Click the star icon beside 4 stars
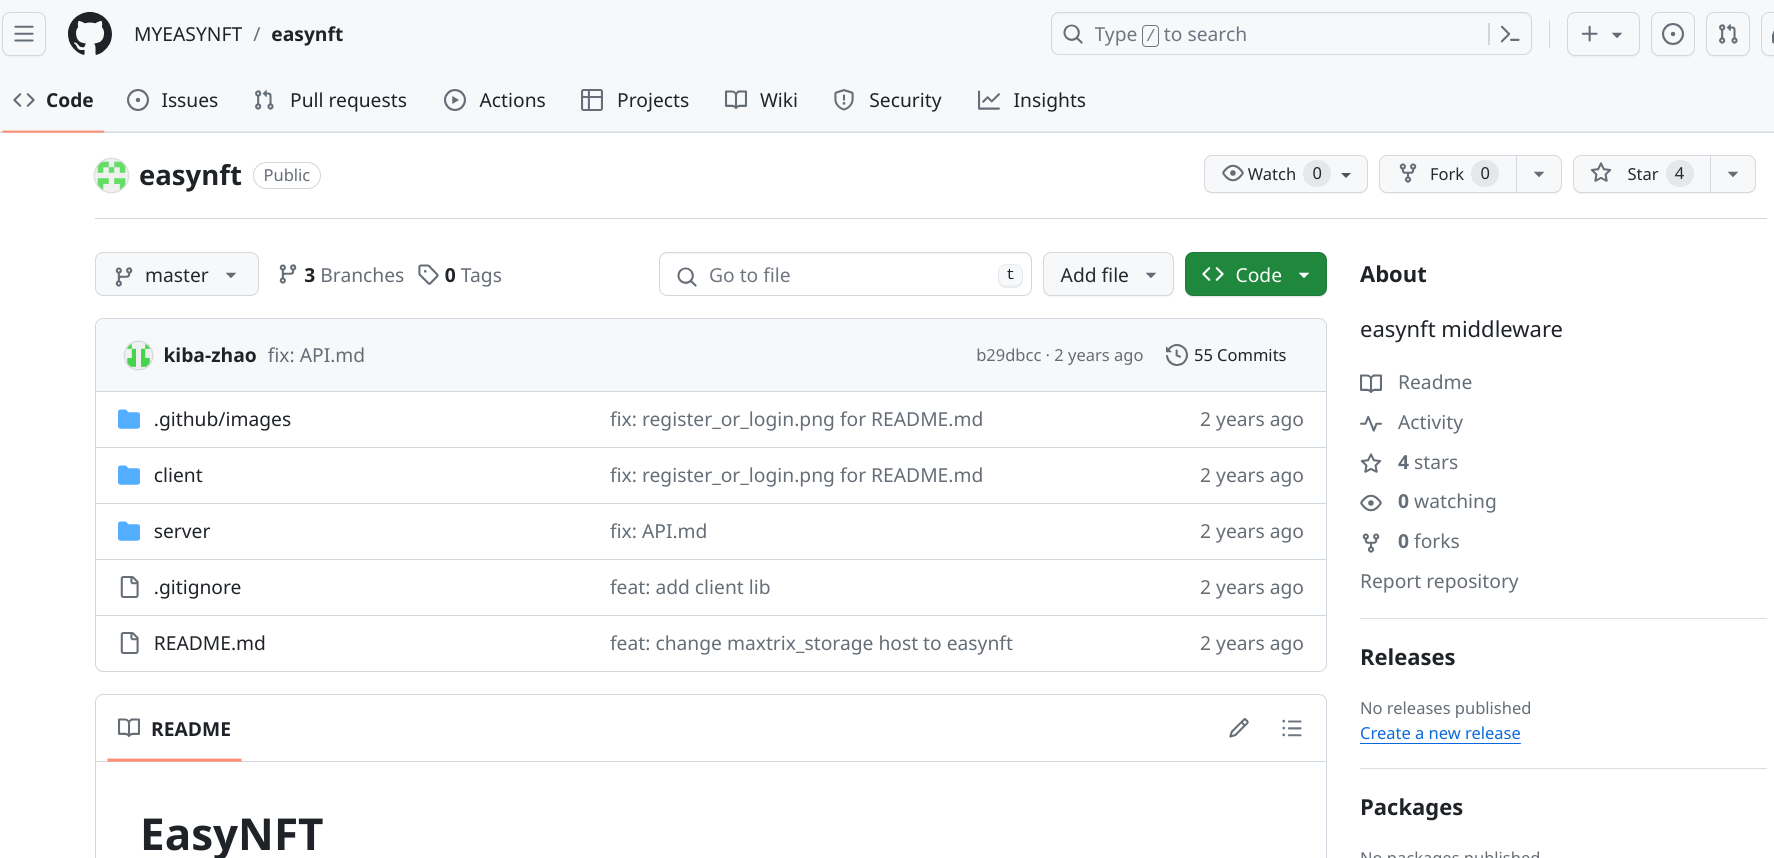This screenshot has width=1774, height=858. [1371, 463]
